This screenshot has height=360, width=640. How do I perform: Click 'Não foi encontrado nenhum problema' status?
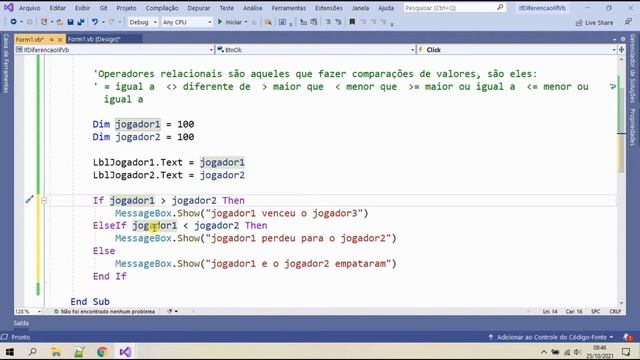[x=104, y=311]
